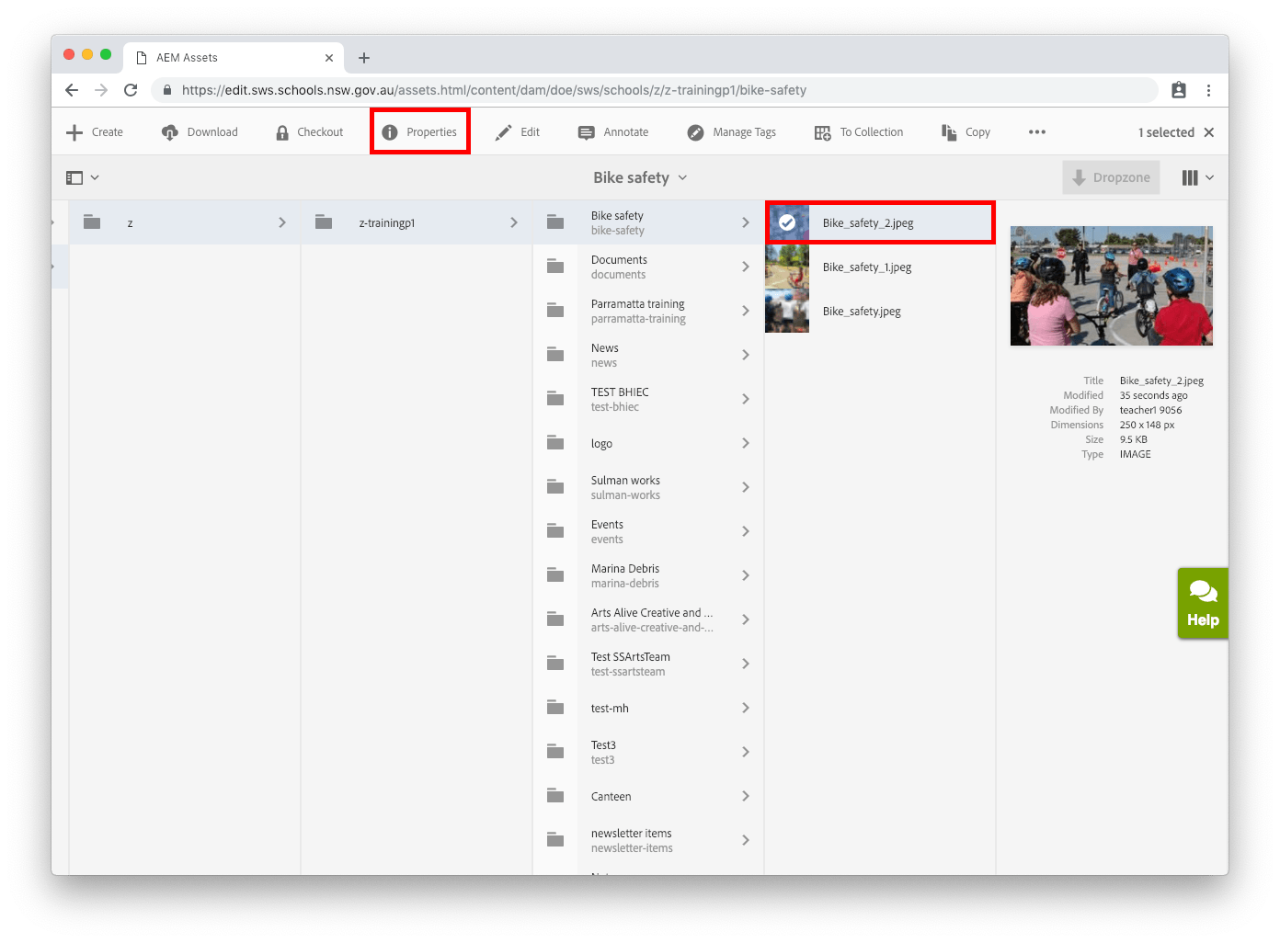
Task: Select the Test3 folder icon
Action: 555,752
